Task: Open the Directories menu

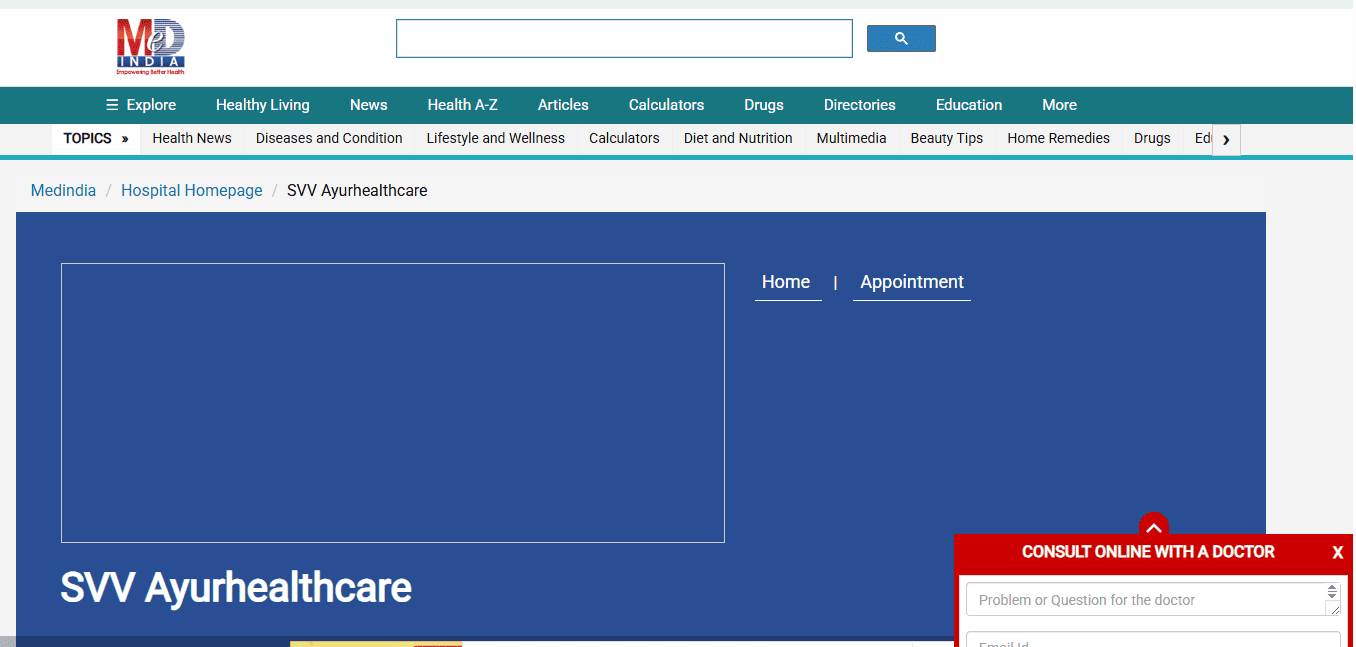Action: (x=860, y=105)
